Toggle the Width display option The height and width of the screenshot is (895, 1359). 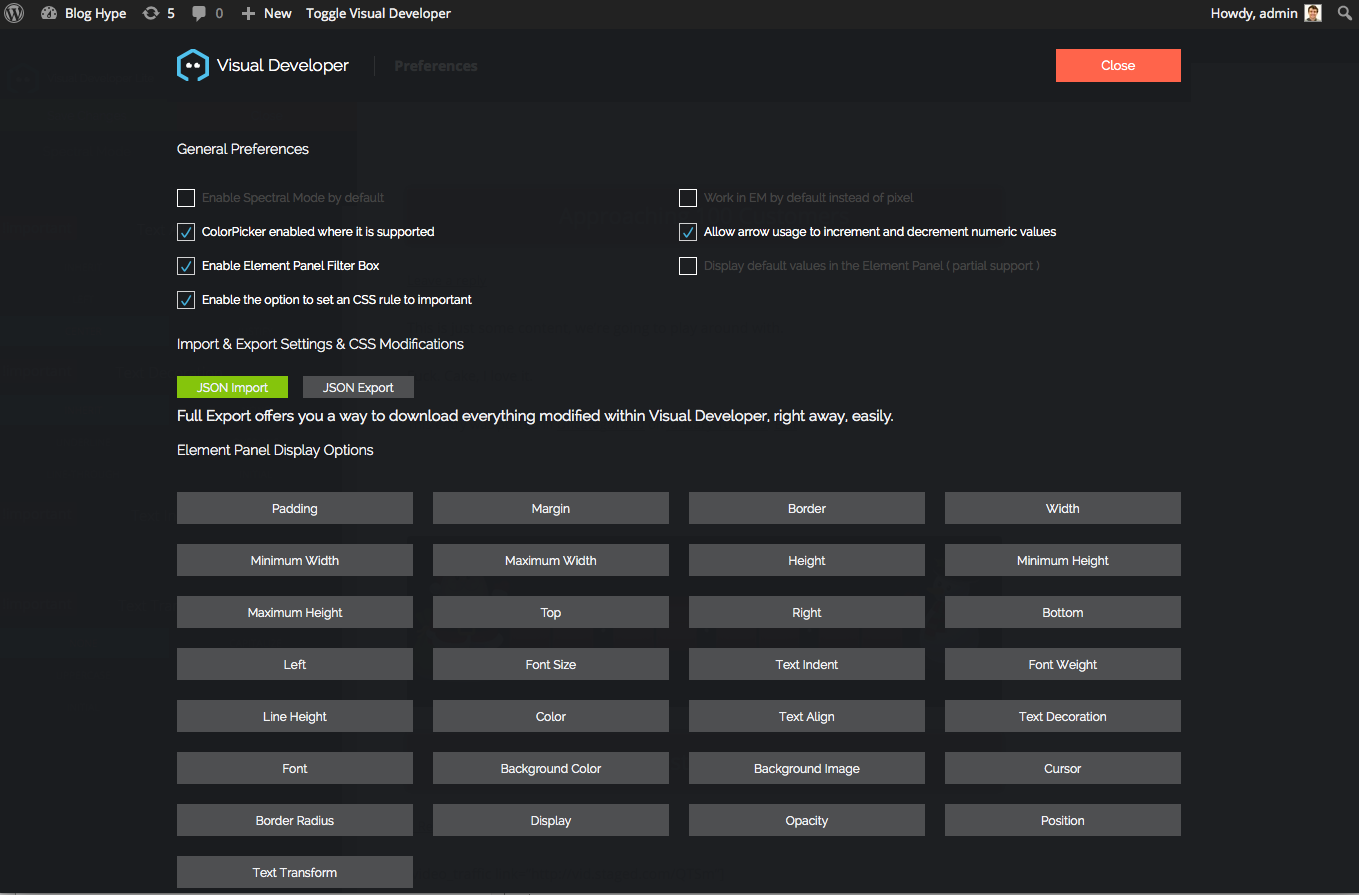[x=1063, y=508]
